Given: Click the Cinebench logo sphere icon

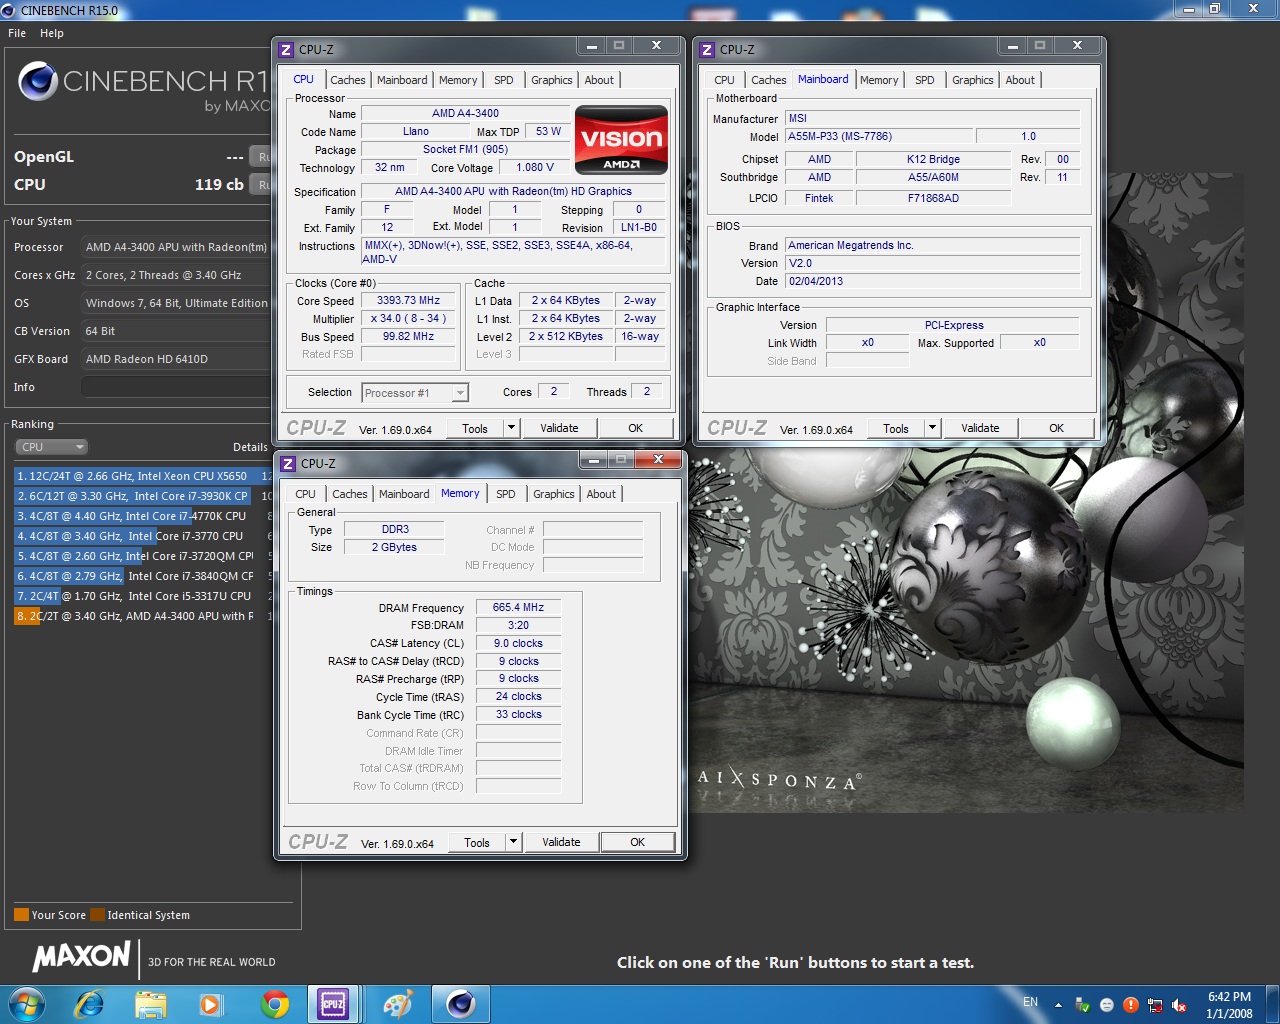Looking at the screenshot, I should click(38, 81).
